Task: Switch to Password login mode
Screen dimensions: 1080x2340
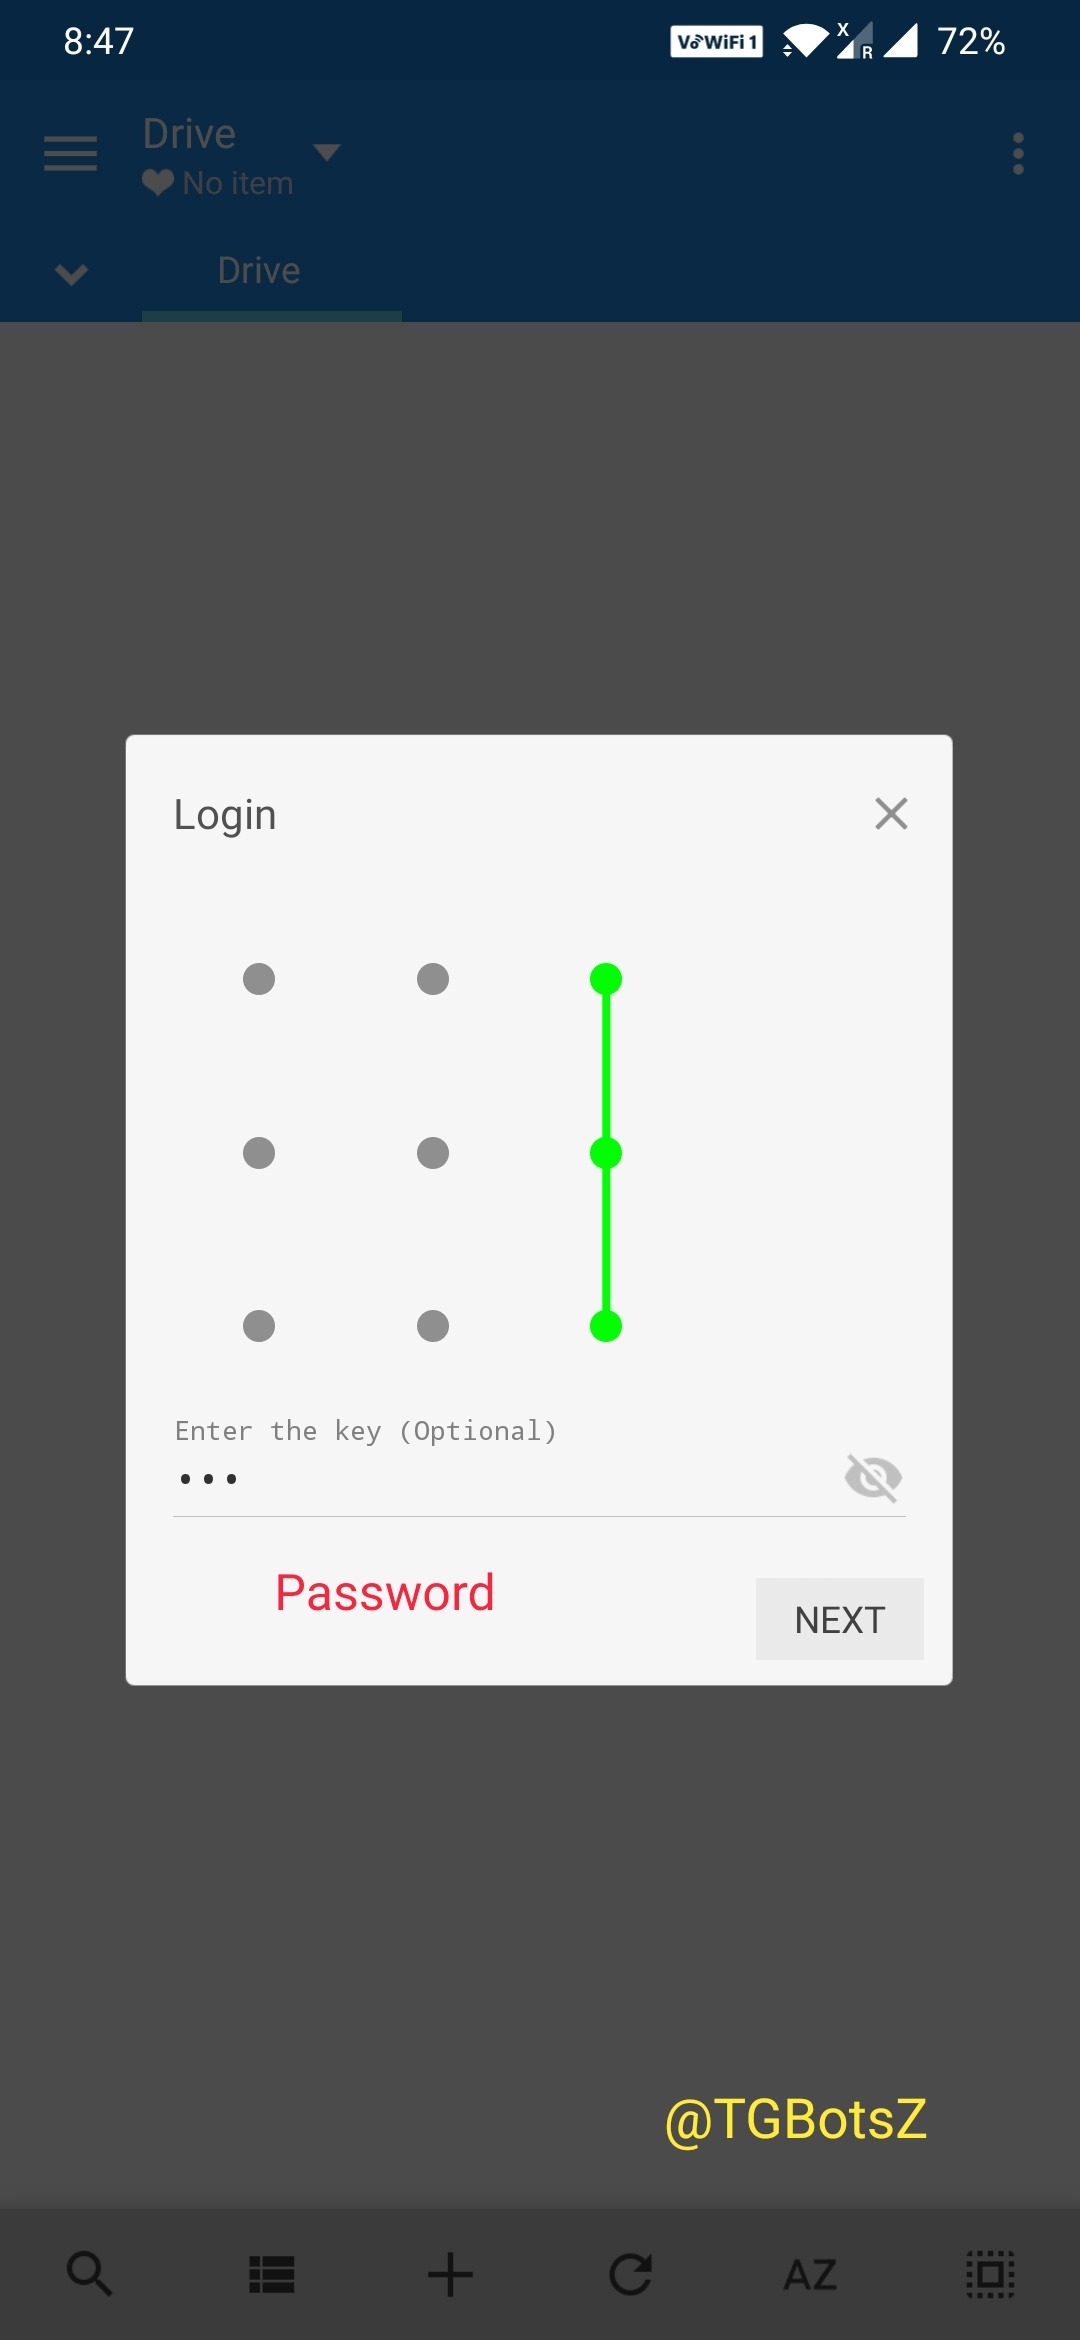Action: click(x=385, y=1592)
